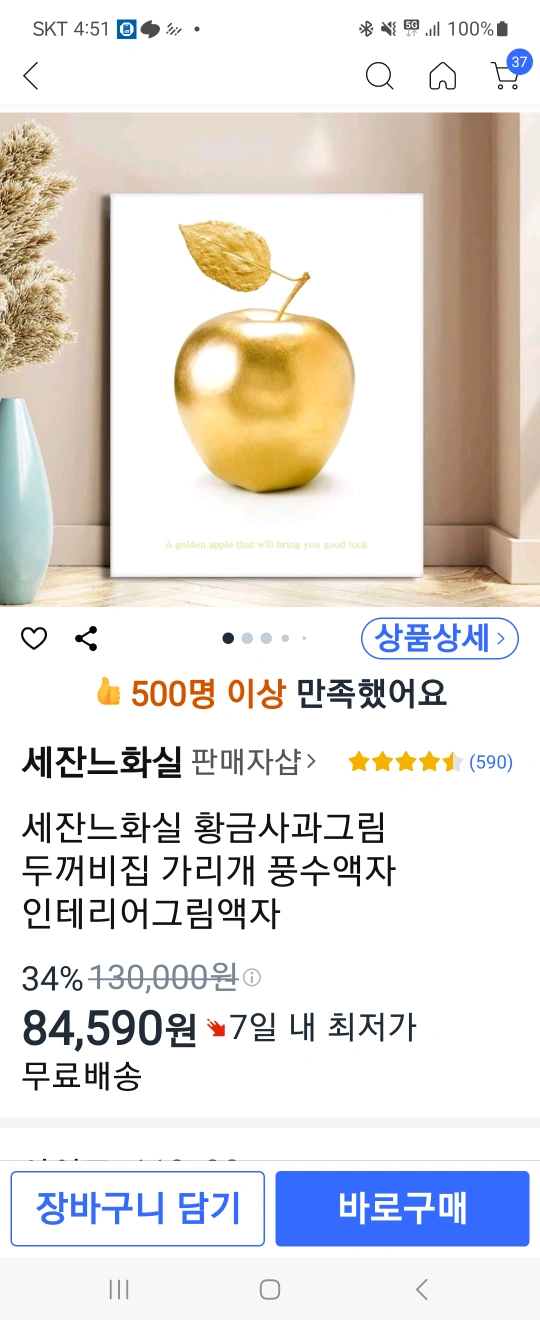Share this product via the share icon
Viewport: 540px width, 1320px height.
[x=86, y=638]
